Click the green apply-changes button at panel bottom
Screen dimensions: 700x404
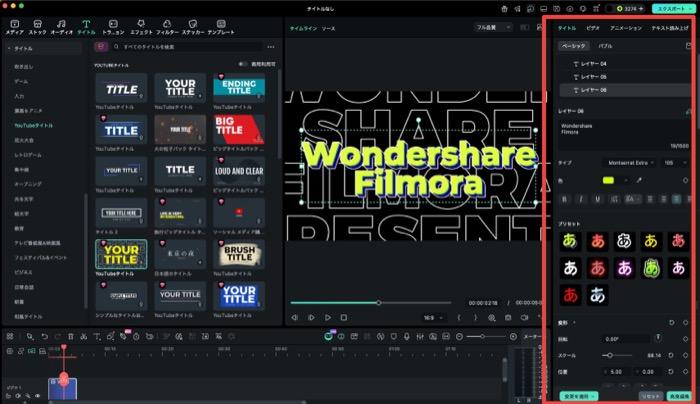[x=579, y=396]
